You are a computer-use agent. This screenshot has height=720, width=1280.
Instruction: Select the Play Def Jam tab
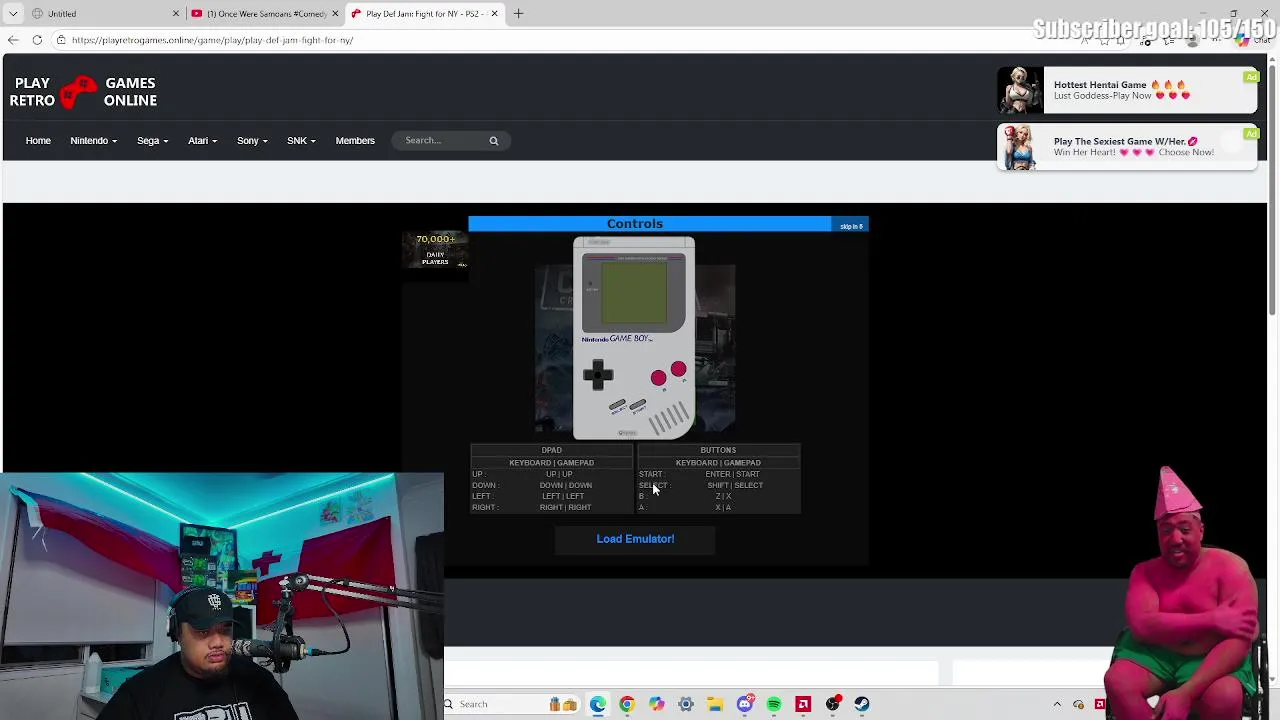425,13
